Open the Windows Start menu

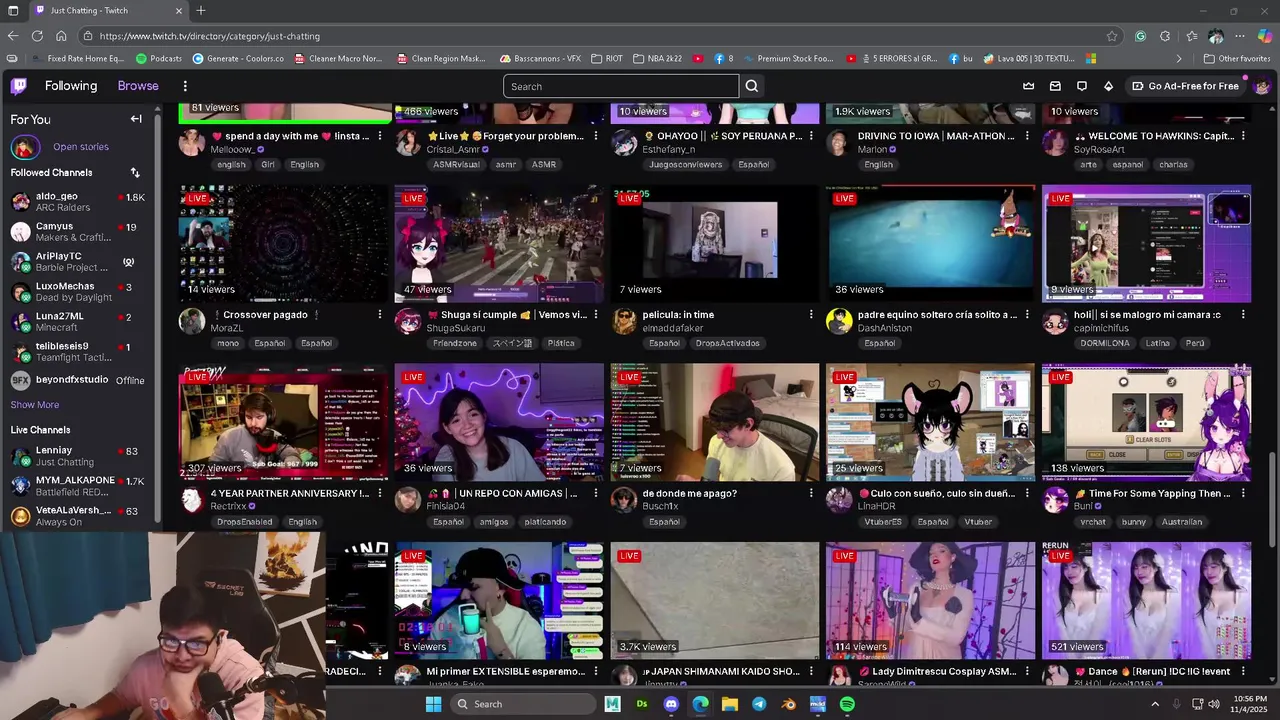click(433, 704)
